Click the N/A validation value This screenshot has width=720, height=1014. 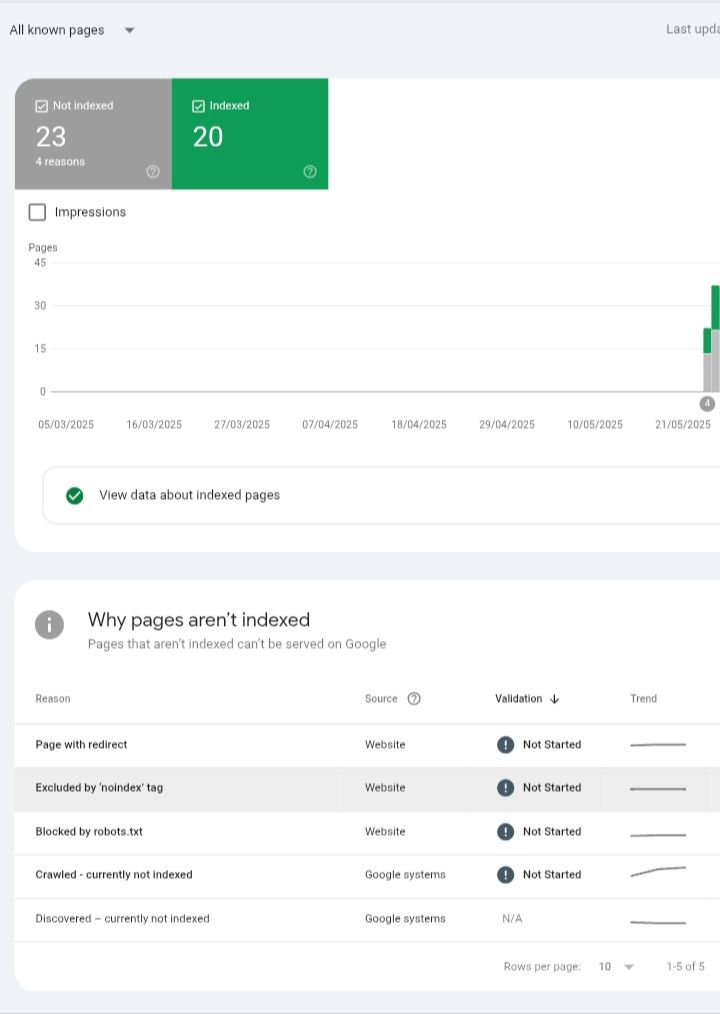click(x=512, y=918)
